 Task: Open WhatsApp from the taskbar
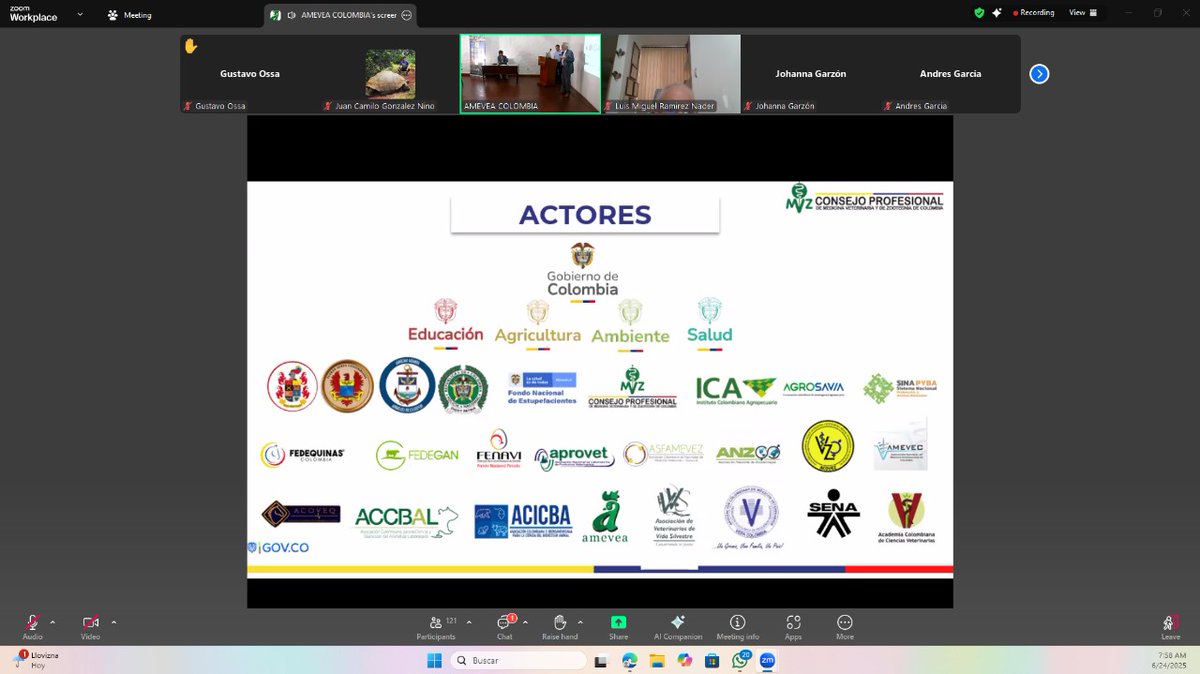pos(740,661)
